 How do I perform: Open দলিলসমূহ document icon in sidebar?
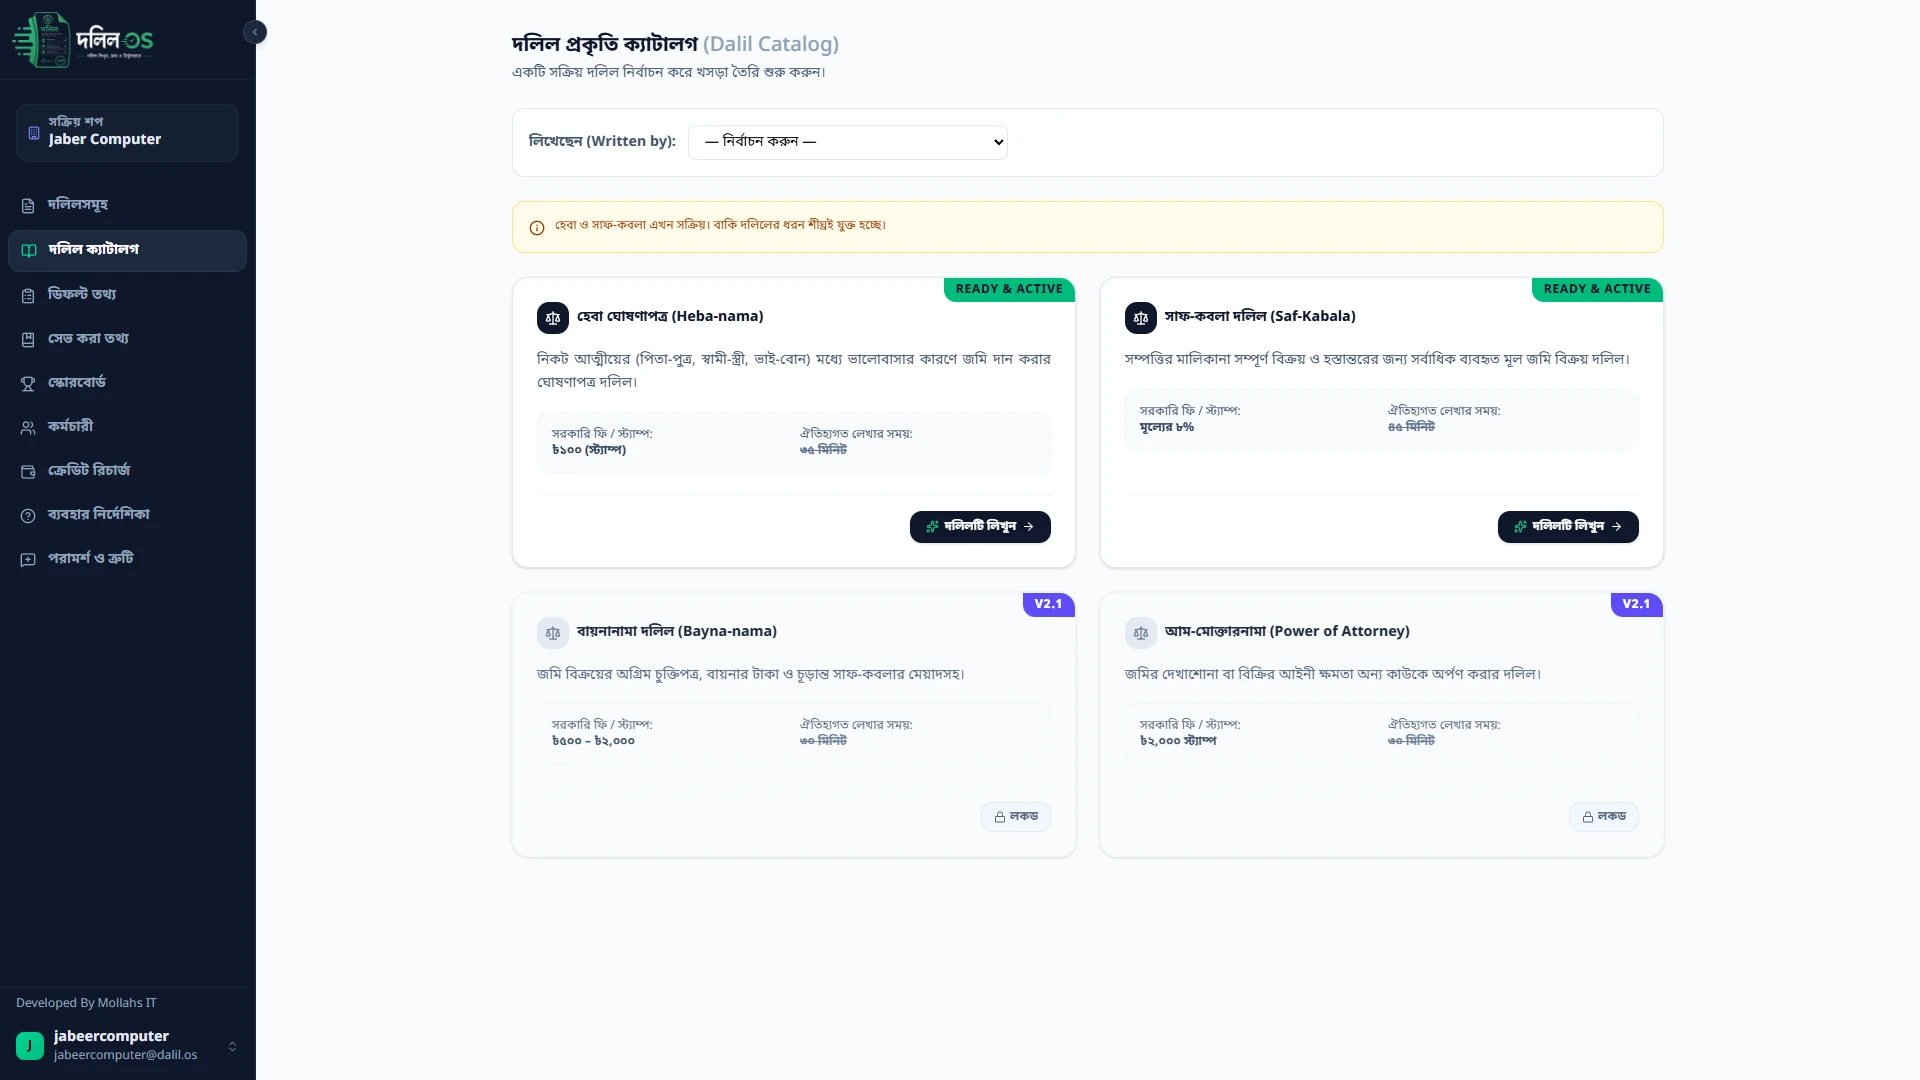28,205
